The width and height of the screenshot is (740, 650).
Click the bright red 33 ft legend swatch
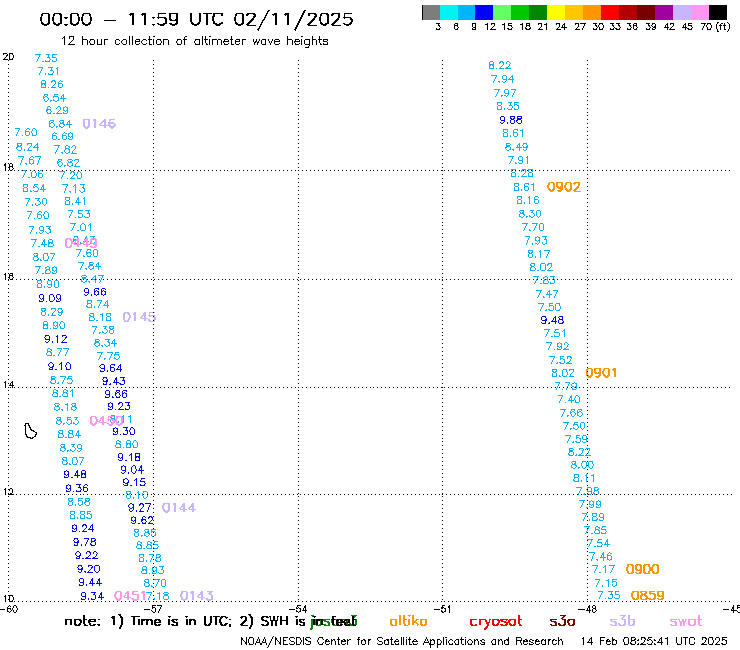pyautogui.click(x=609, y=12)
